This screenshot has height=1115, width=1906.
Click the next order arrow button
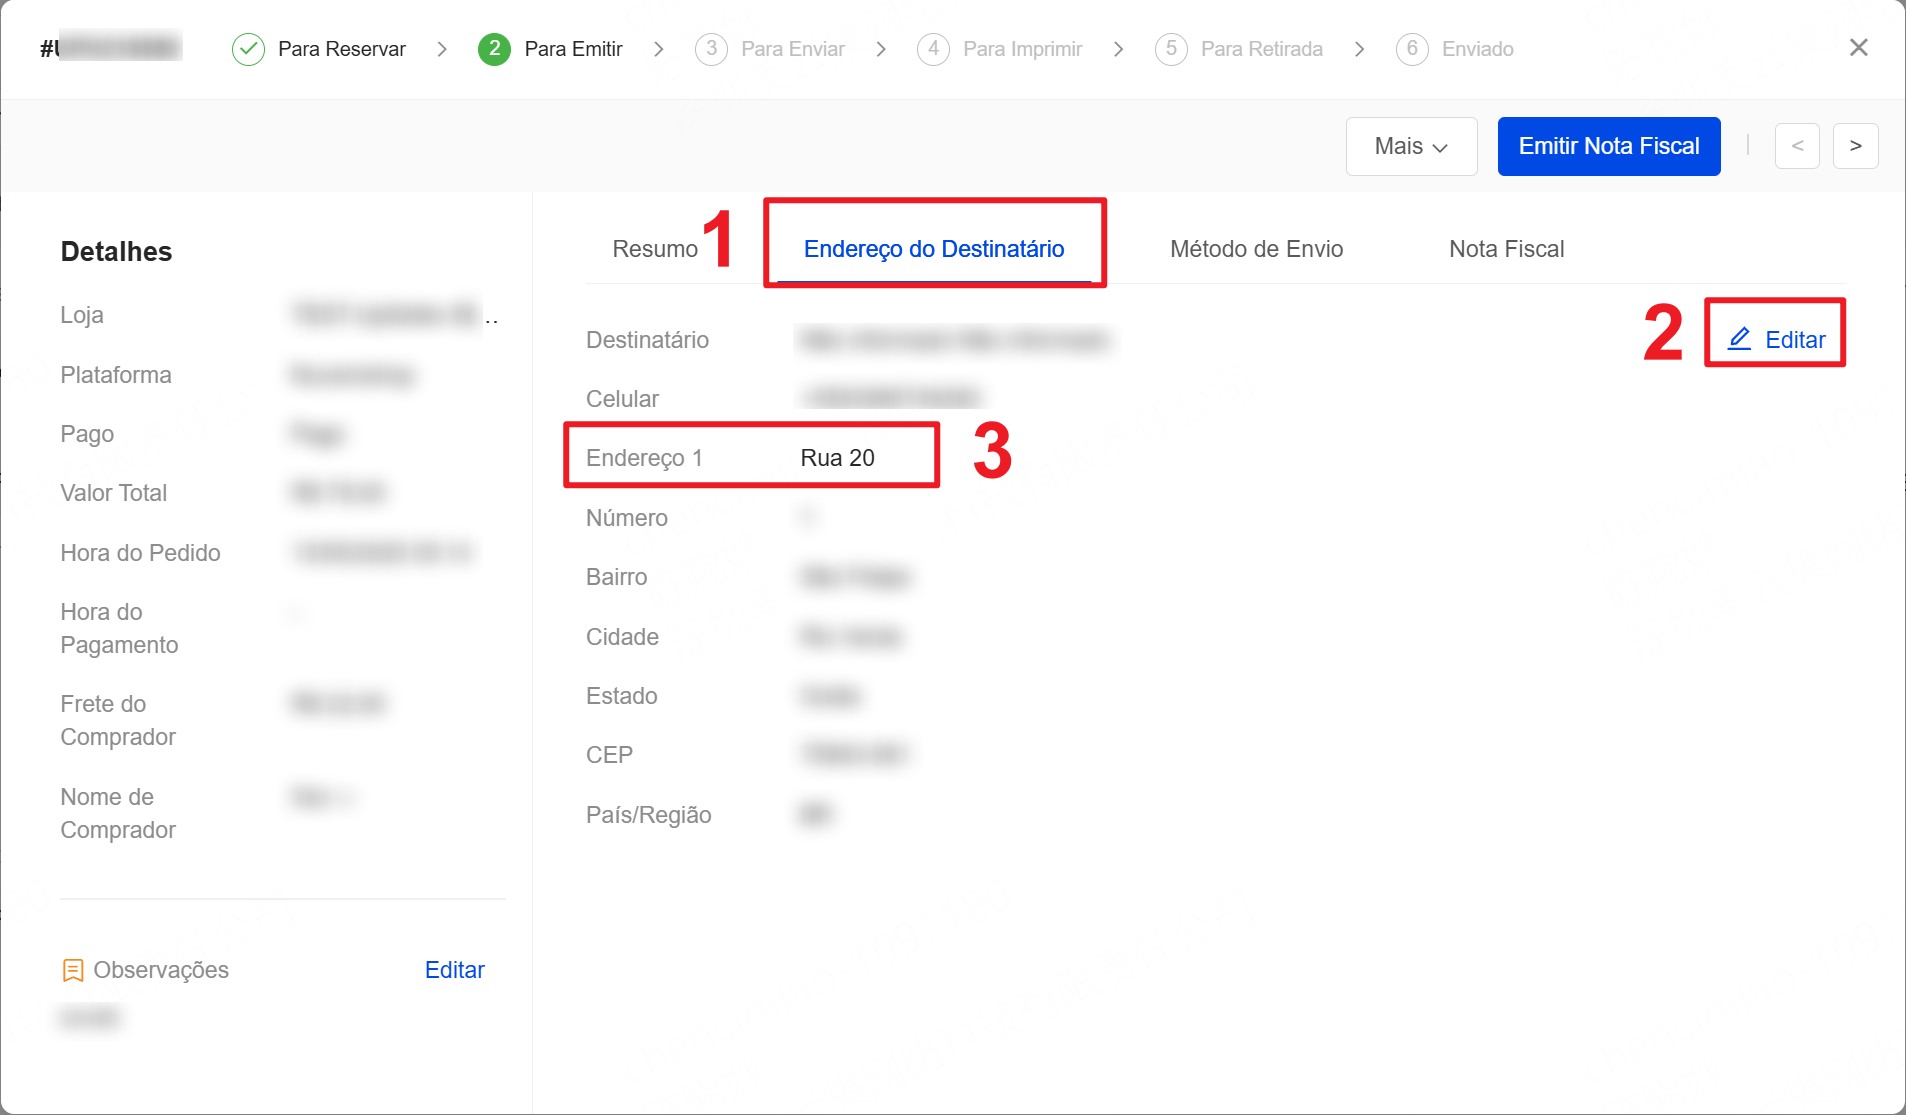click(1855, 146)
